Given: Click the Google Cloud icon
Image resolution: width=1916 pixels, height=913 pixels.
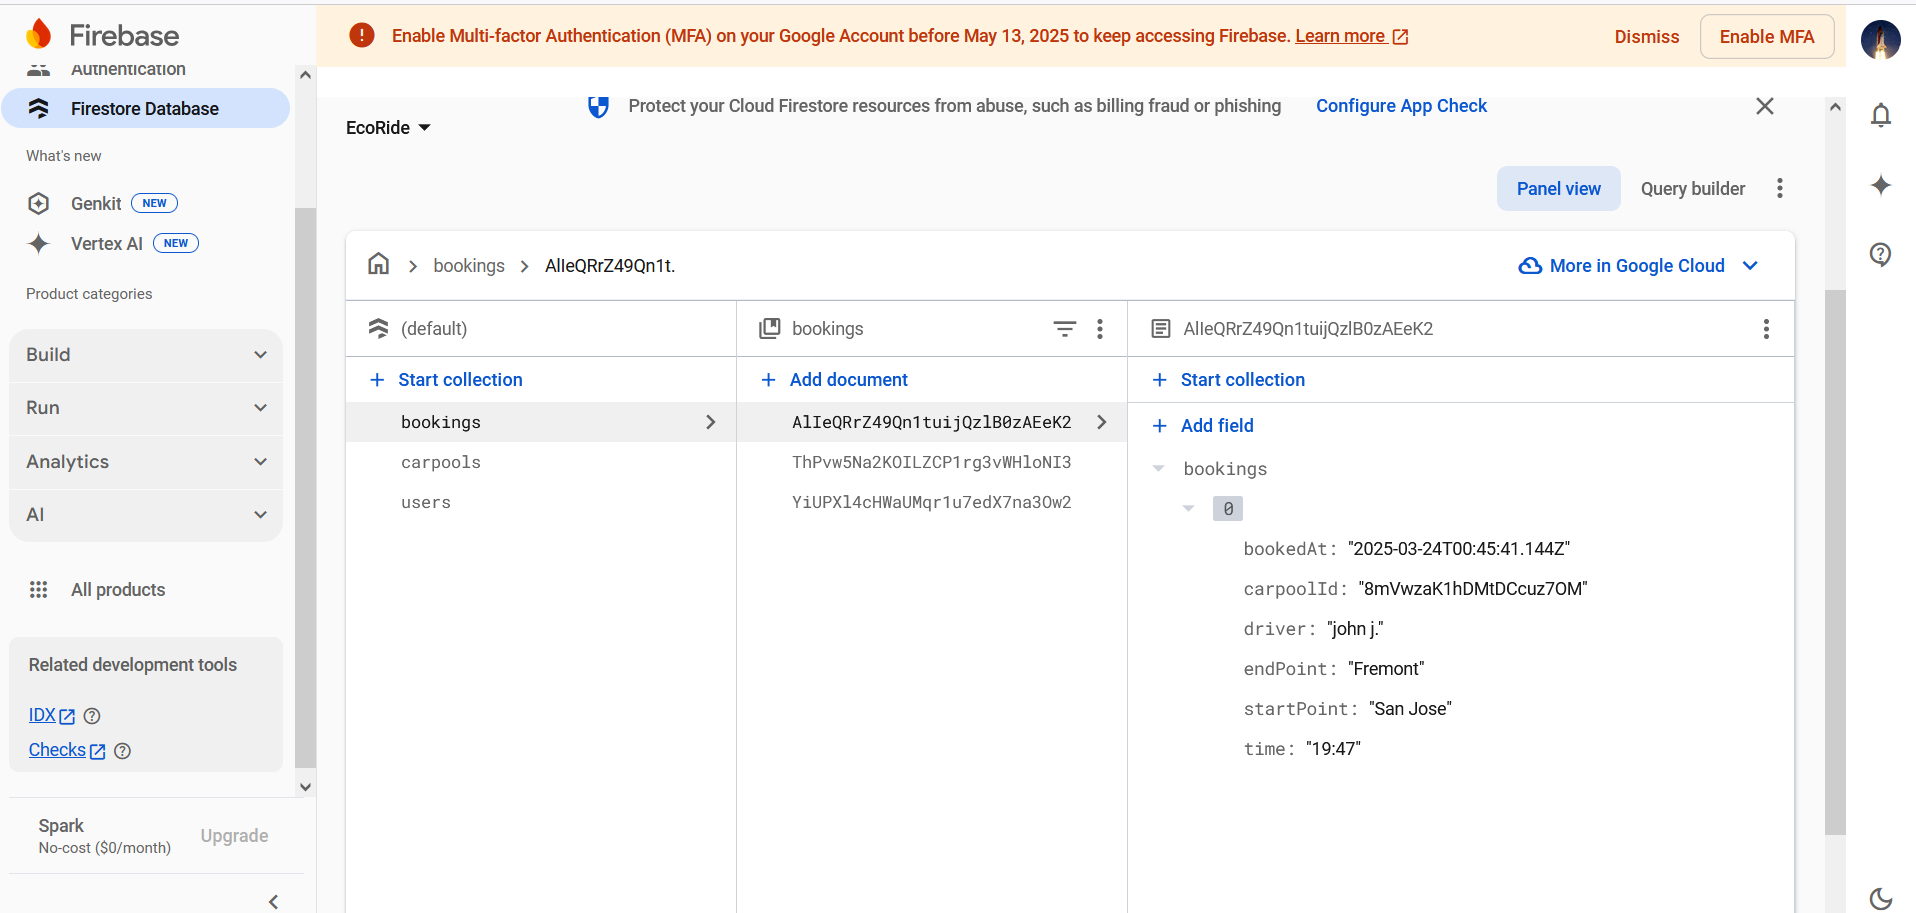Looking at the screenshot, I should click(x=1530, y=266).
